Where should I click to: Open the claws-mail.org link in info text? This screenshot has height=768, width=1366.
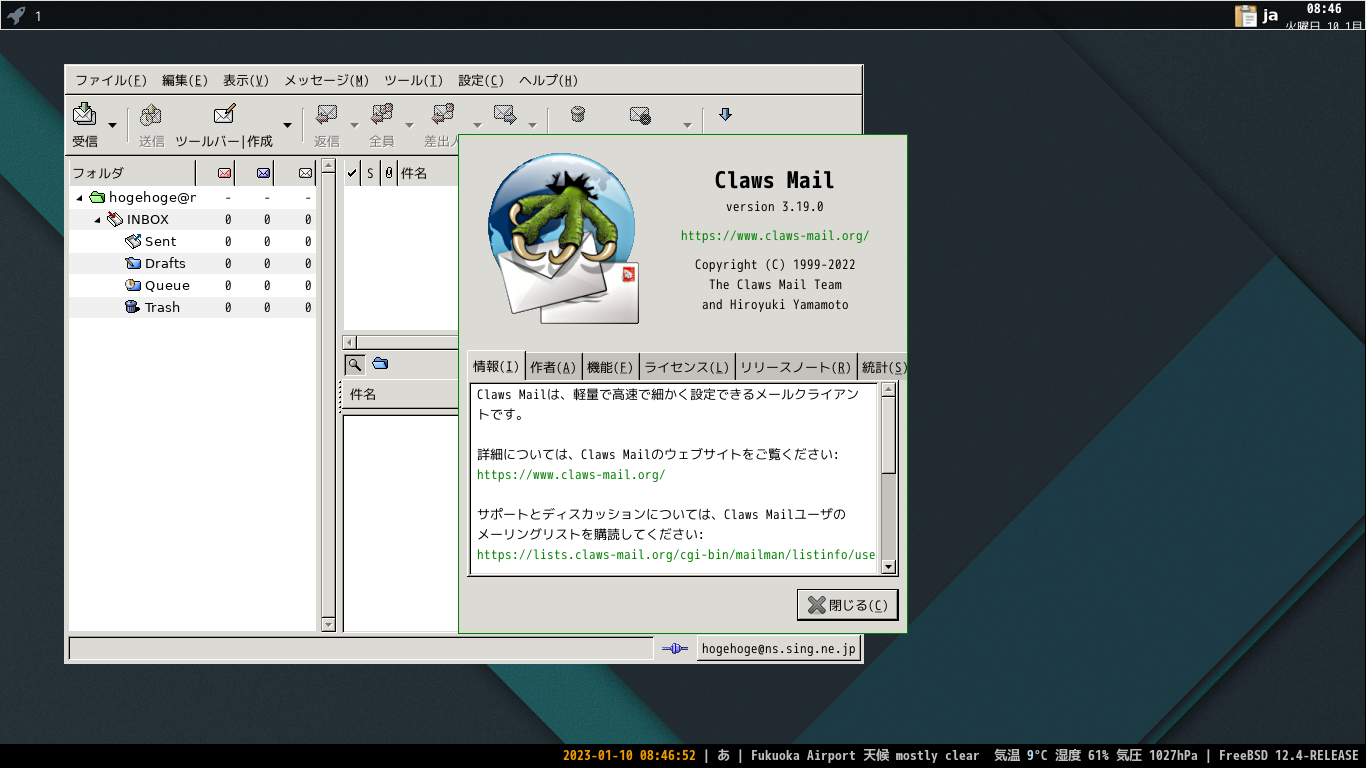pyautogui.click(x=571, y=475)
